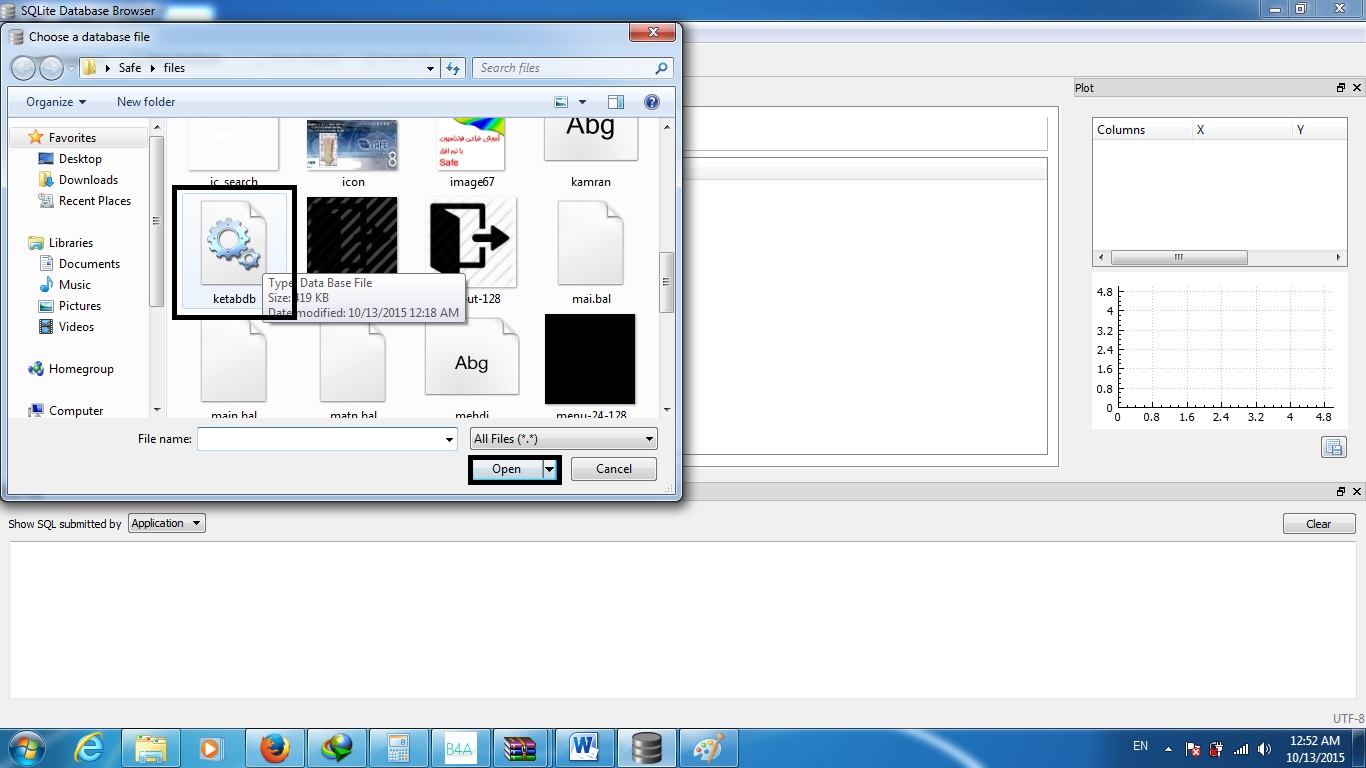Expand the Open button's dropdown arrow
This screenshot has width=1366, height=768.
coord(549,469)
